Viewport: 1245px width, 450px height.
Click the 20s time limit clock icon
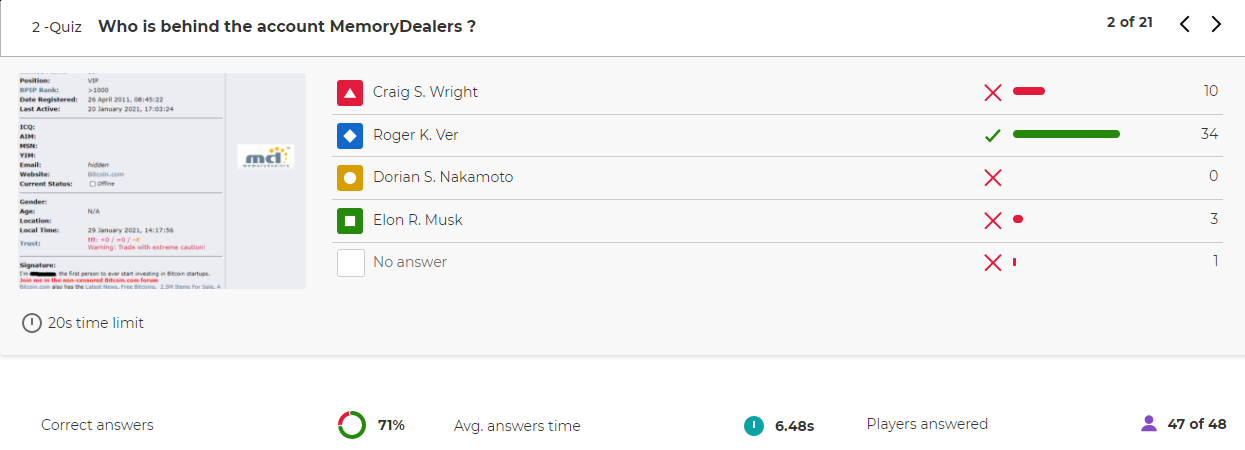(32, 323)
